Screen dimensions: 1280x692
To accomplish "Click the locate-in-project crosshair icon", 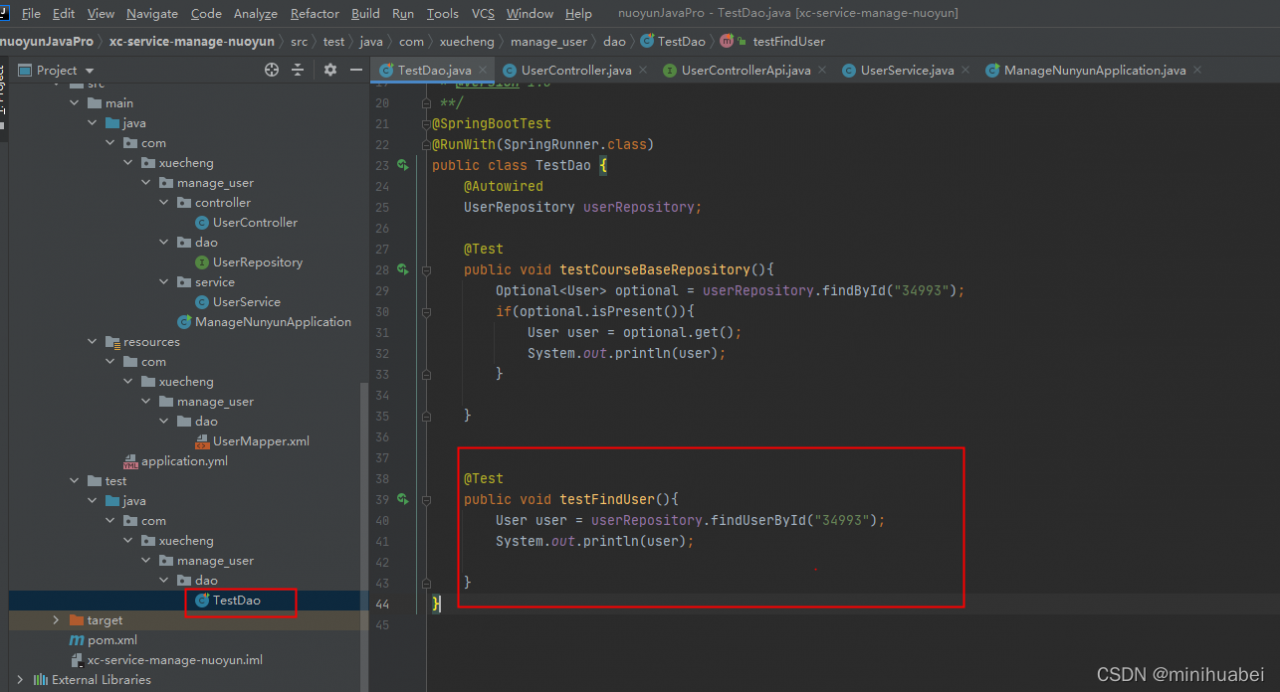I will 271,70.
